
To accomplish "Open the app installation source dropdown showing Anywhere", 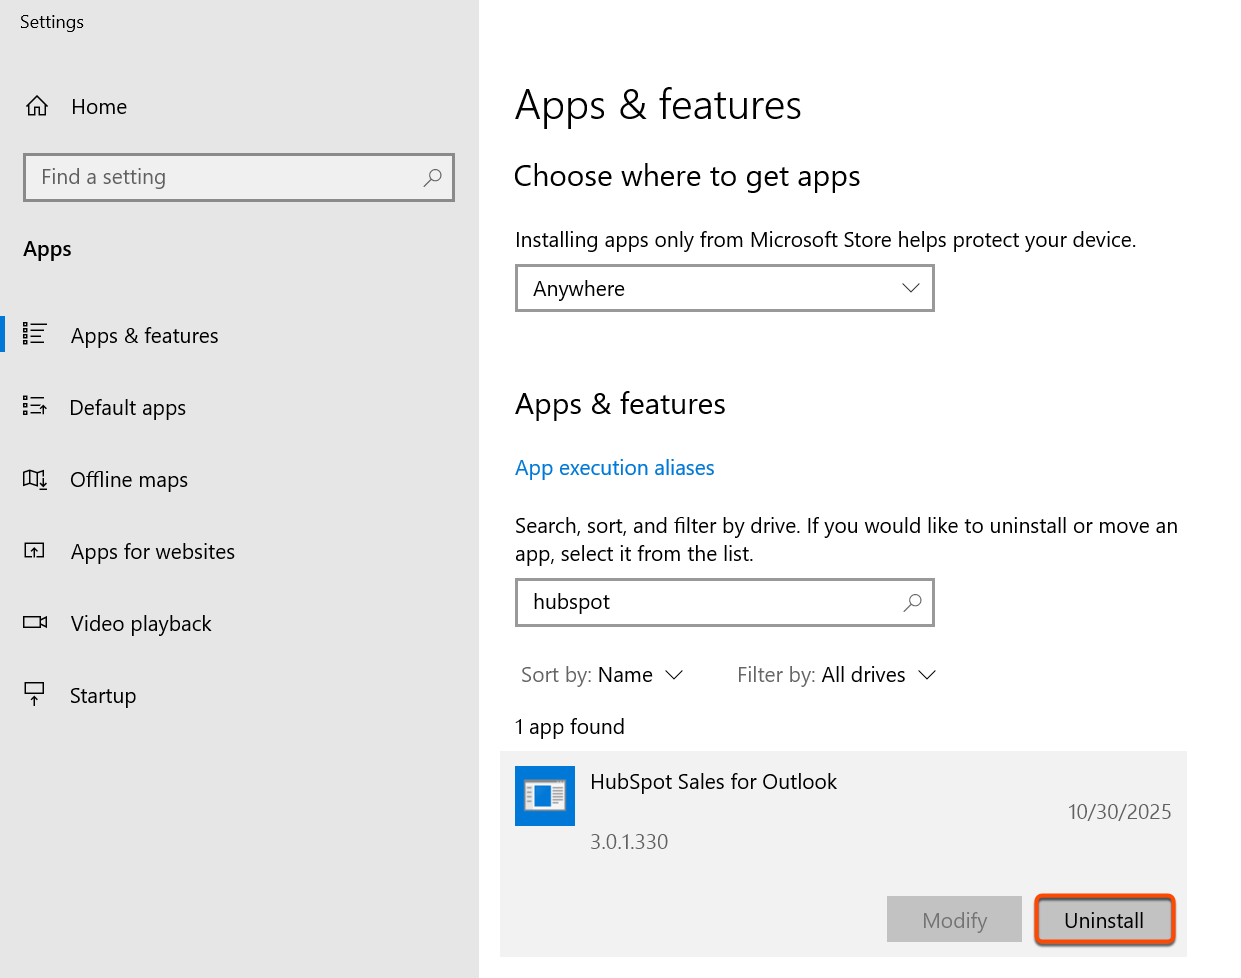I will coord(724,288).
